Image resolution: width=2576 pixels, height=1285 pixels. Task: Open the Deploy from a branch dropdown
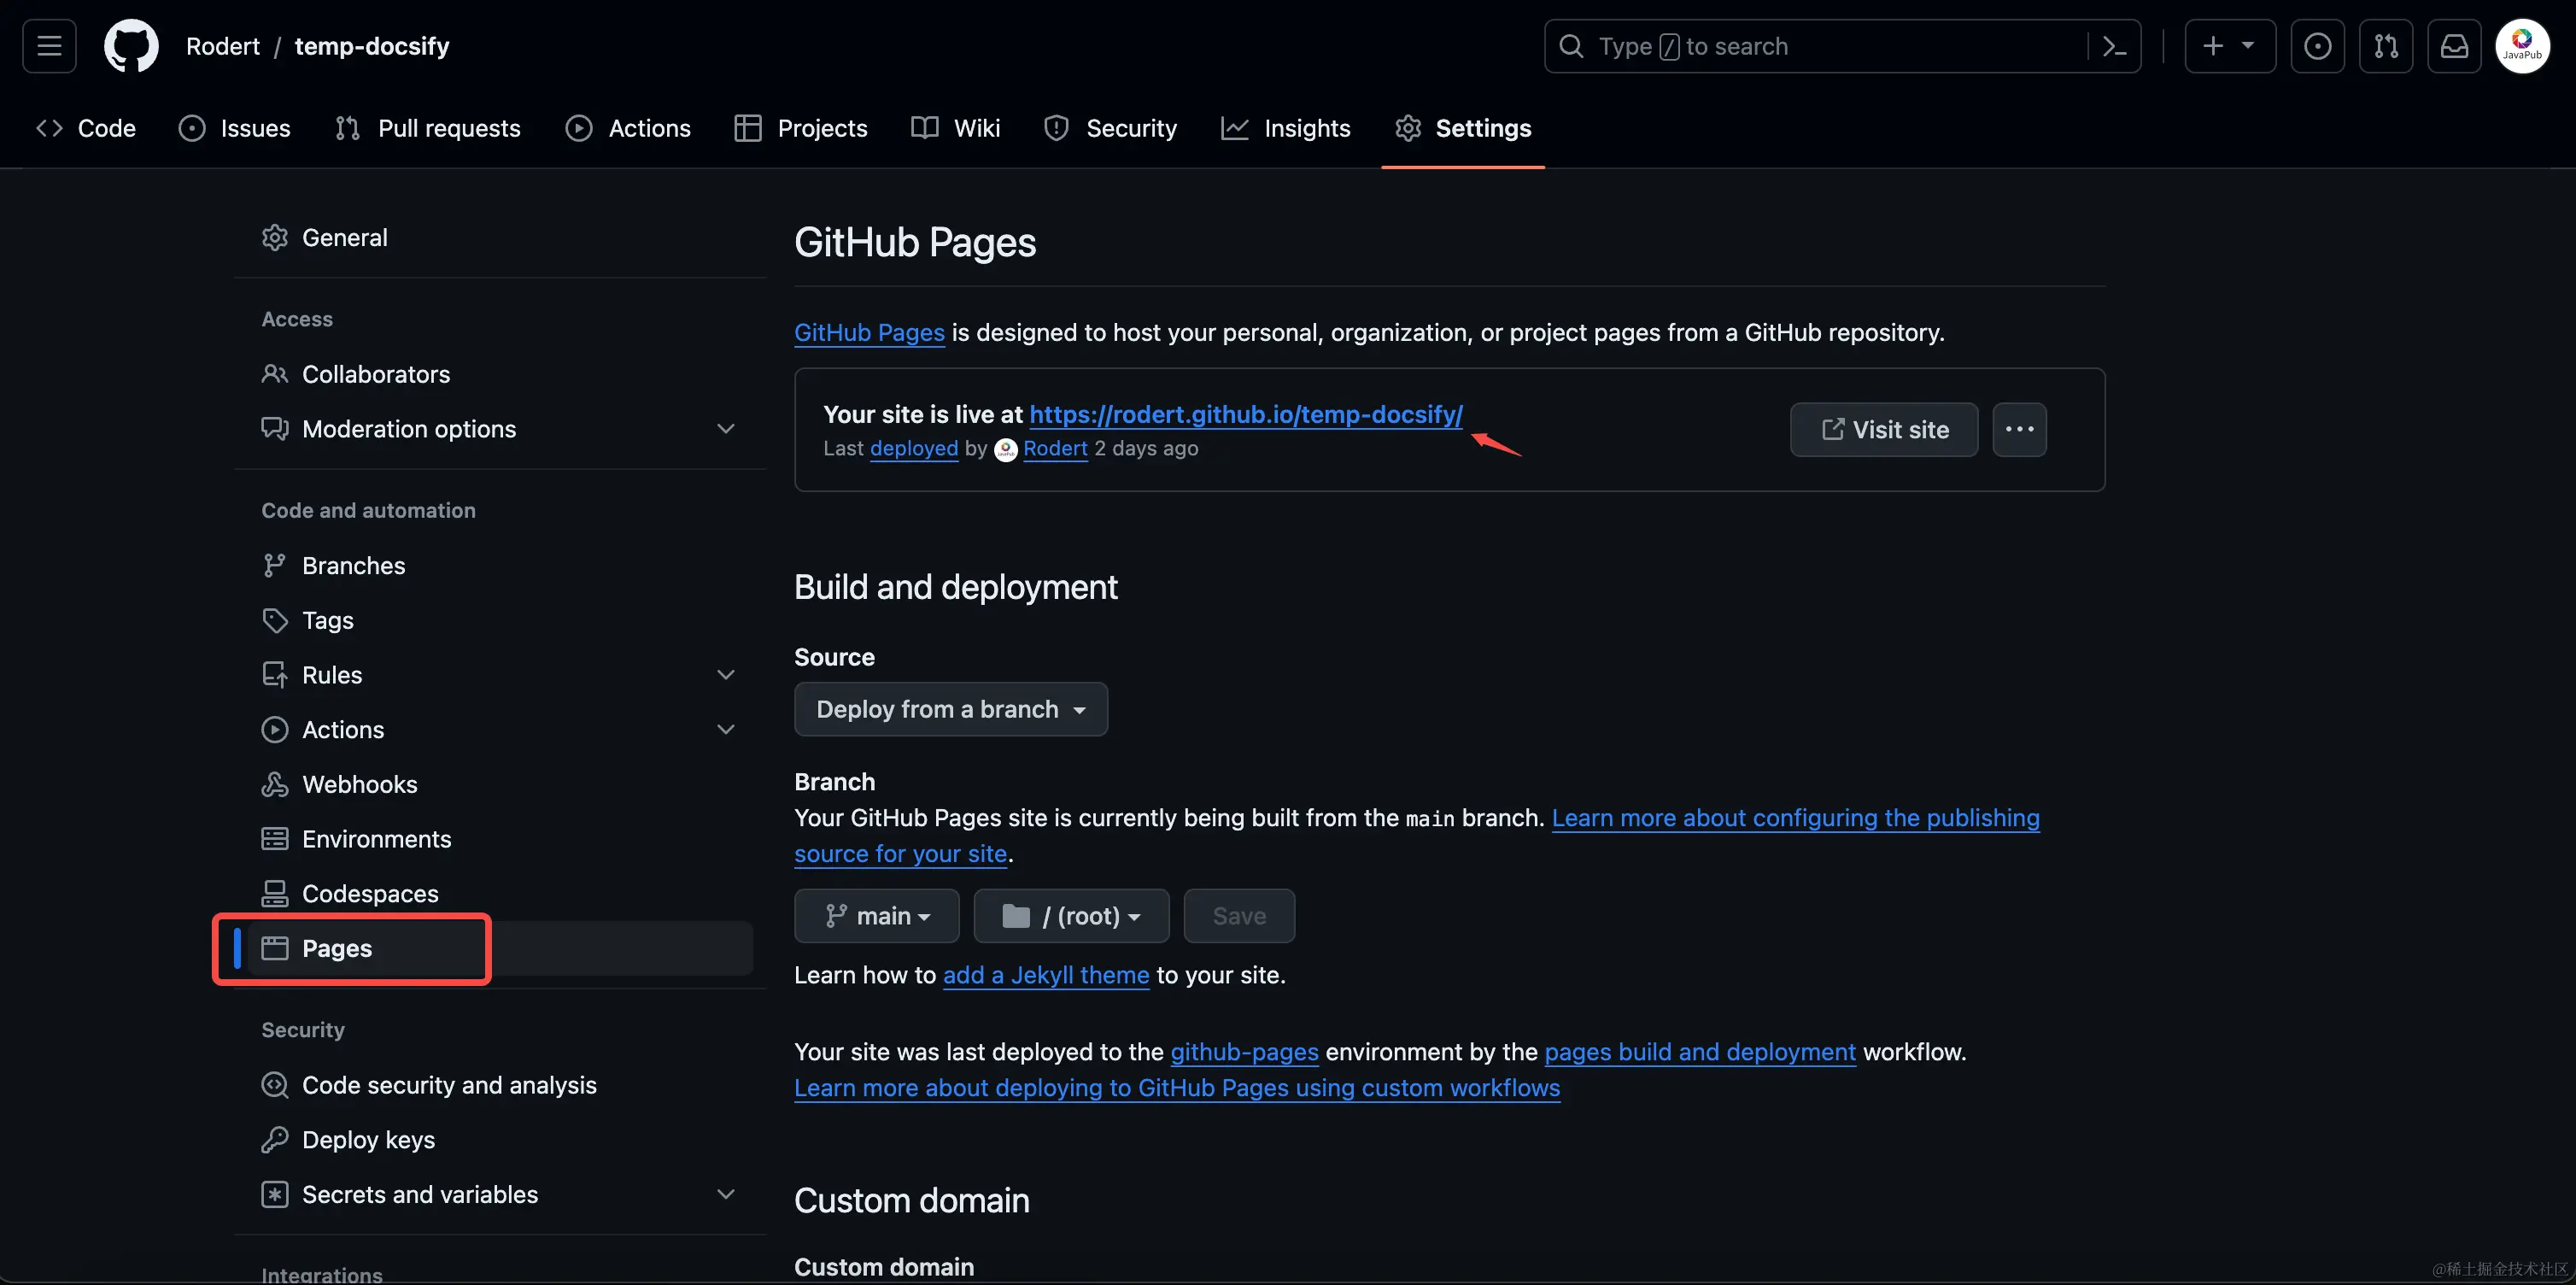click(950, 709)
